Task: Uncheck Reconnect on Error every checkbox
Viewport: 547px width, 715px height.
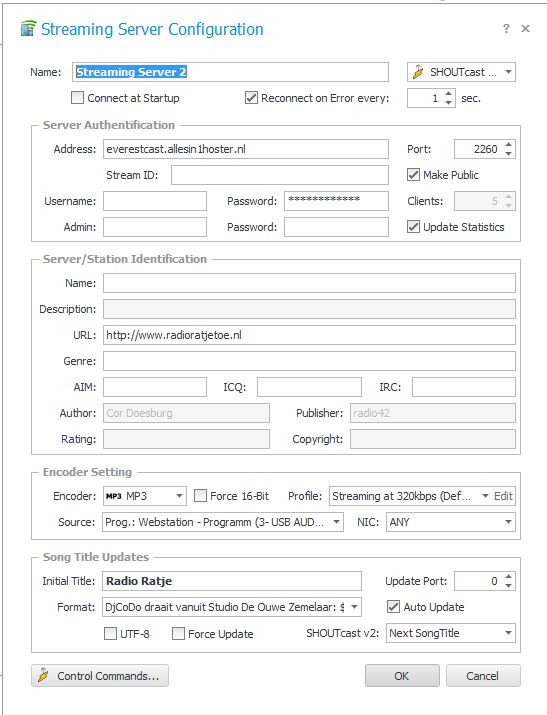Action: click(x=251, y=98)
